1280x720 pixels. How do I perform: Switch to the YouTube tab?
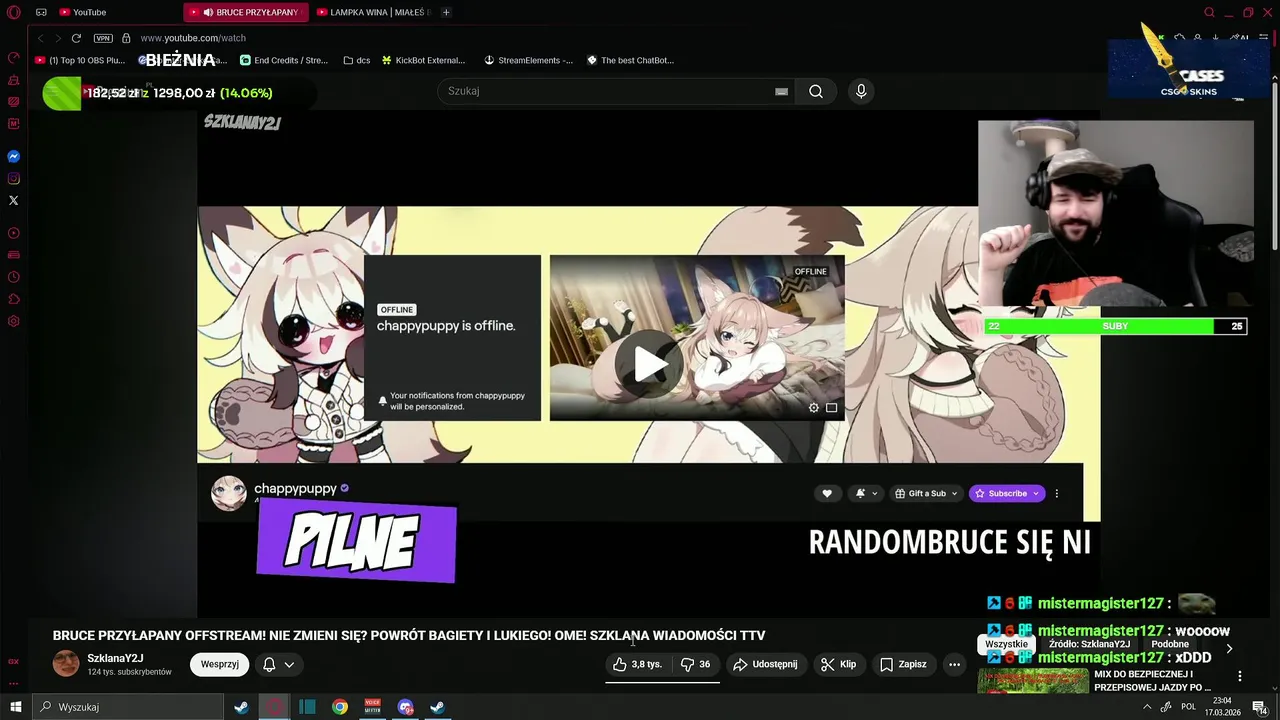82,12
